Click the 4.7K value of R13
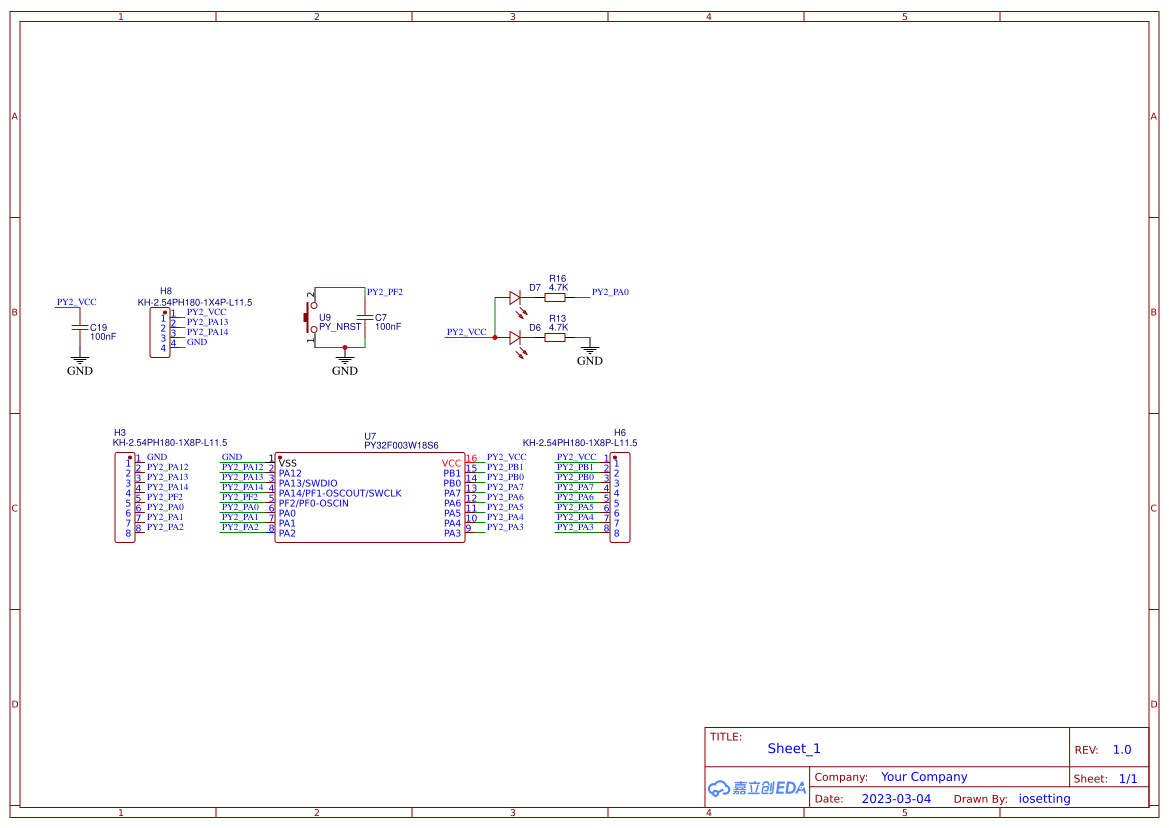 [558, 327]
